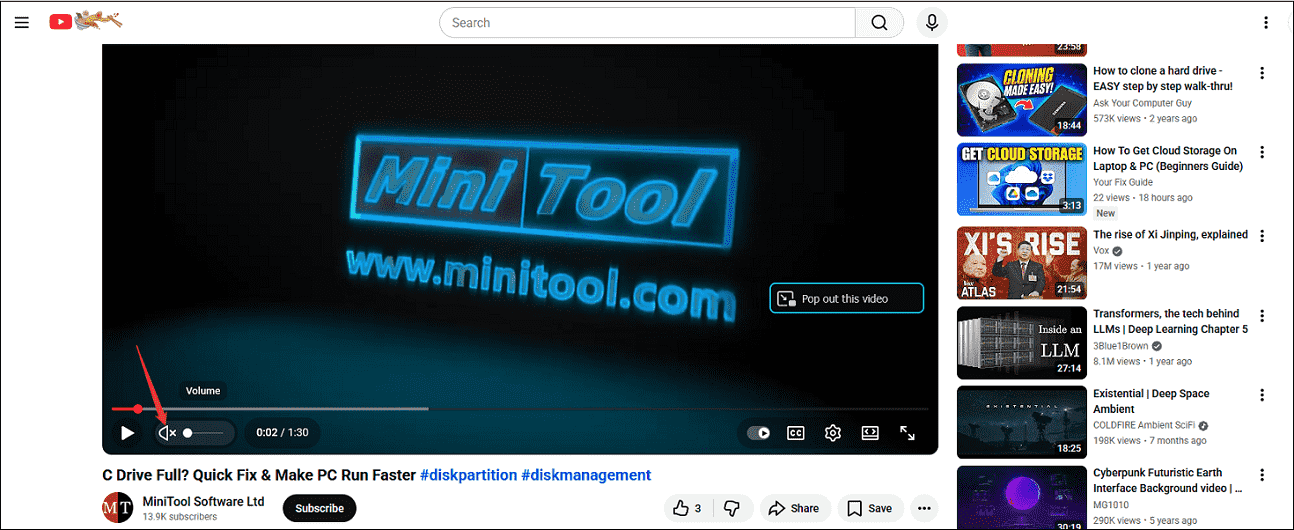Viewport: 1294px width, 530px height.
Task: Open 'Existential | Deep Space Ambient' title
Action: click(x=1151, y=402)
